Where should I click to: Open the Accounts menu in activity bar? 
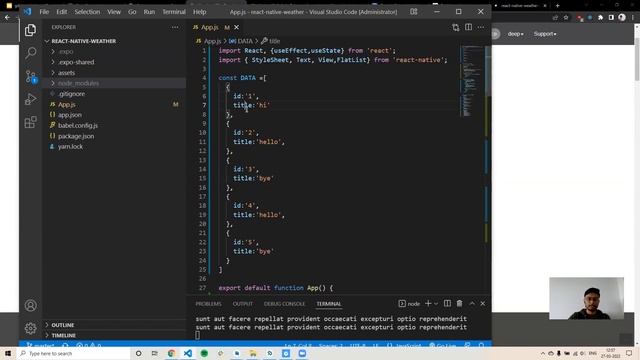click(31, 305)
